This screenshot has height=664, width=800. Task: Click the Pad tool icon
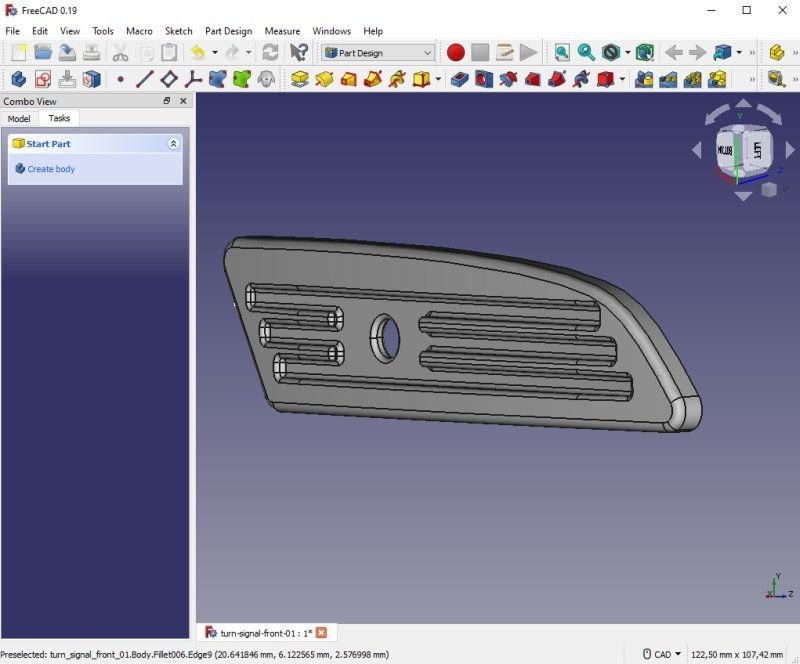click(299, 79)
